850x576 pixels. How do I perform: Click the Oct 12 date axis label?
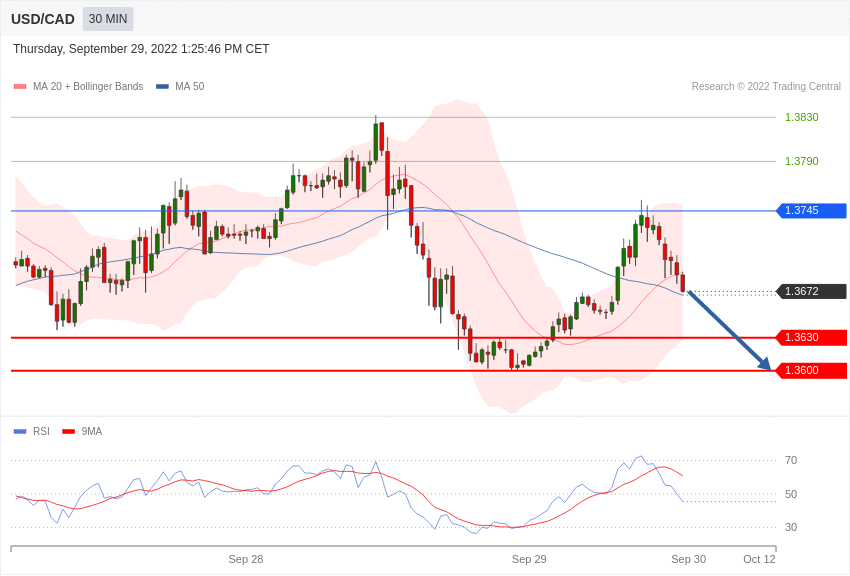(x=759, y=559)
